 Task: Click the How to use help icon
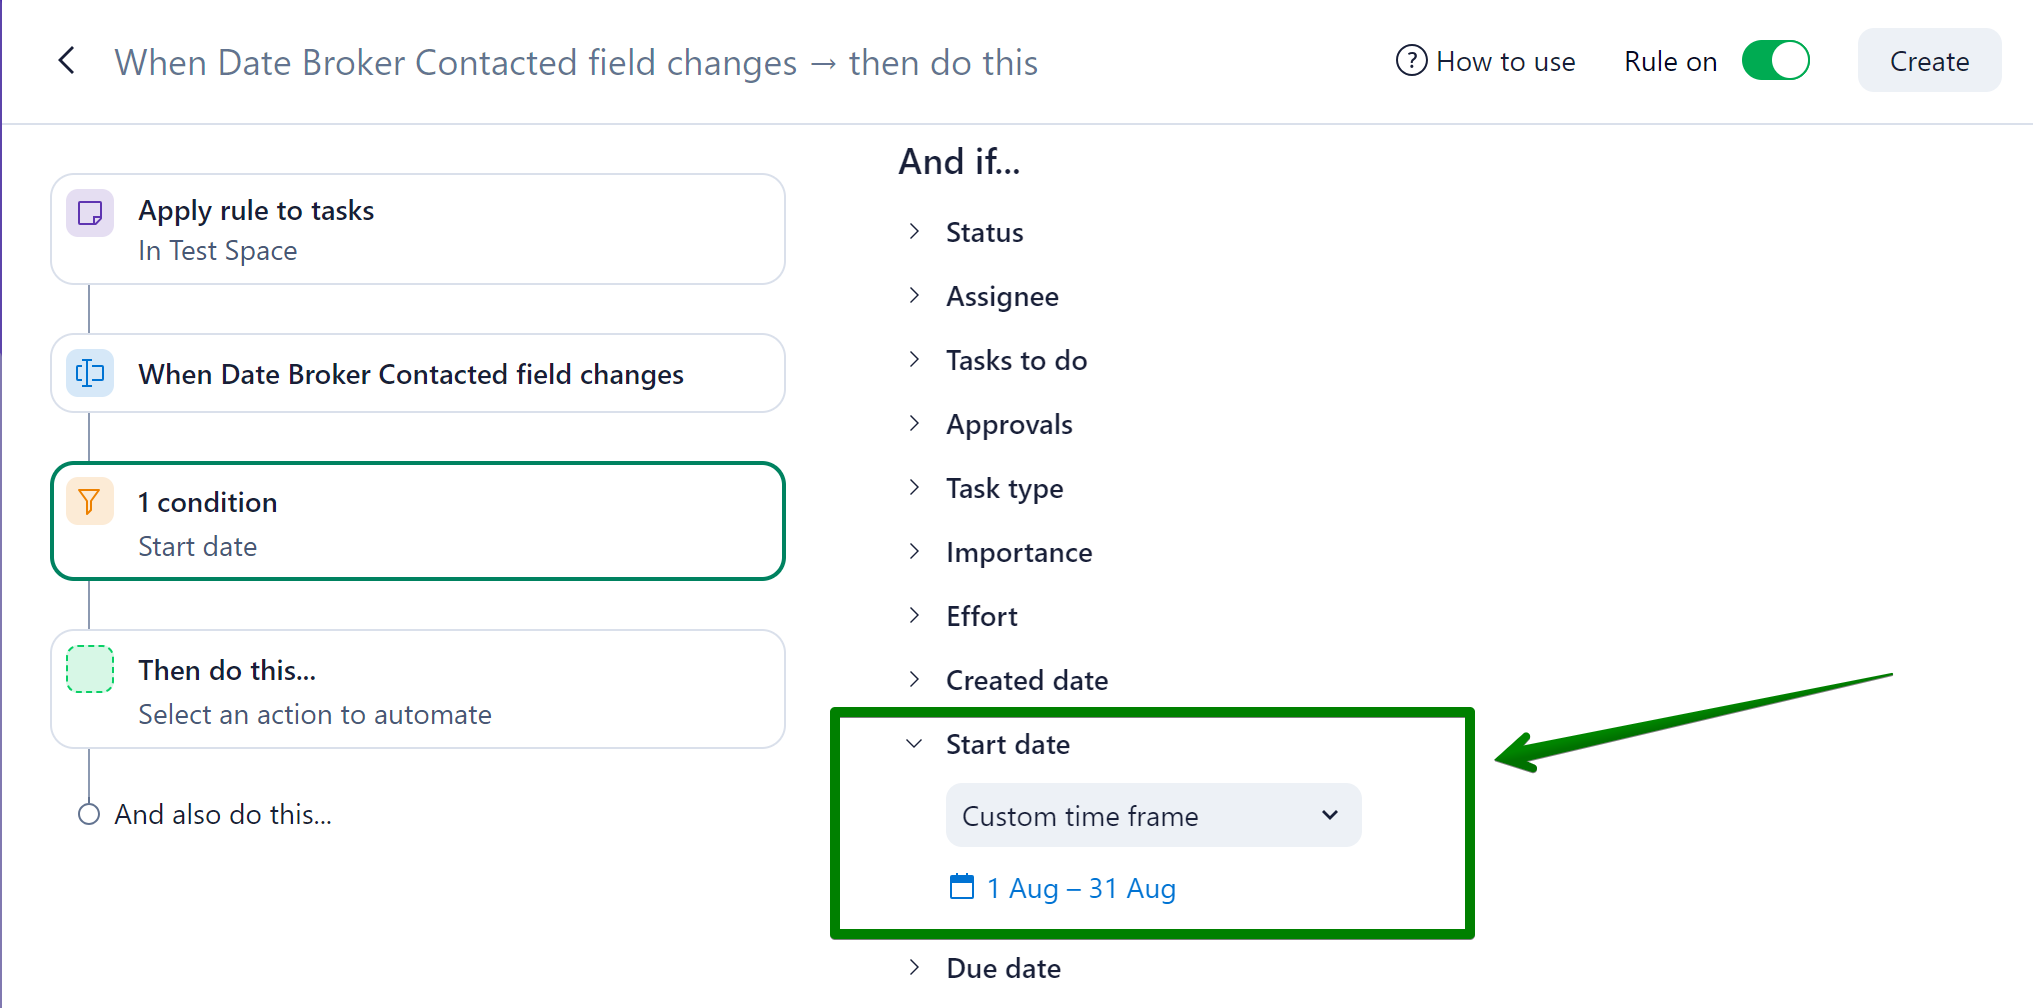point(1410,61)
